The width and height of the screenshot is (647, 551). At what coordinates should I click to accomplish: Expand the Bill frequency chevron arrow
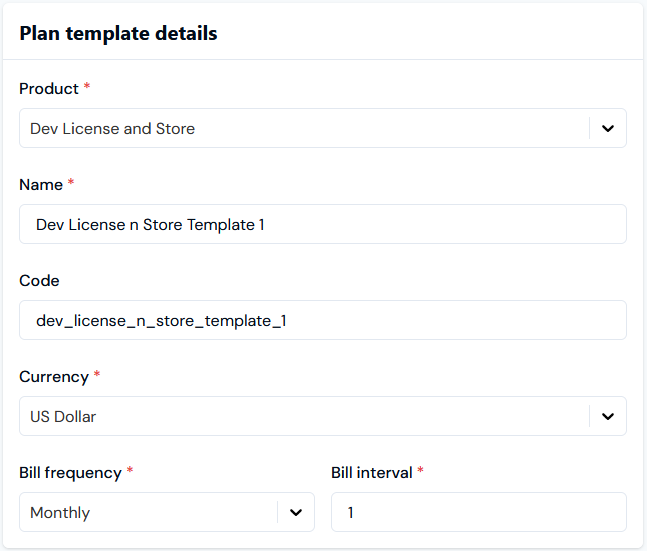point(295,513)
